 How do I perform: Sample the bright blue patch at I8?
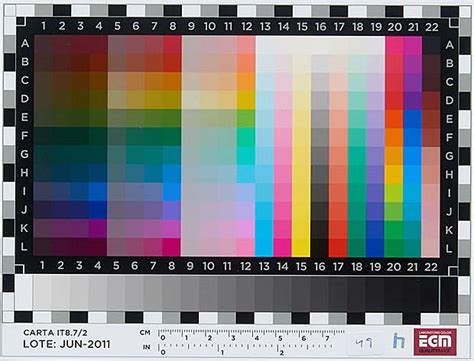coord(172,192)
